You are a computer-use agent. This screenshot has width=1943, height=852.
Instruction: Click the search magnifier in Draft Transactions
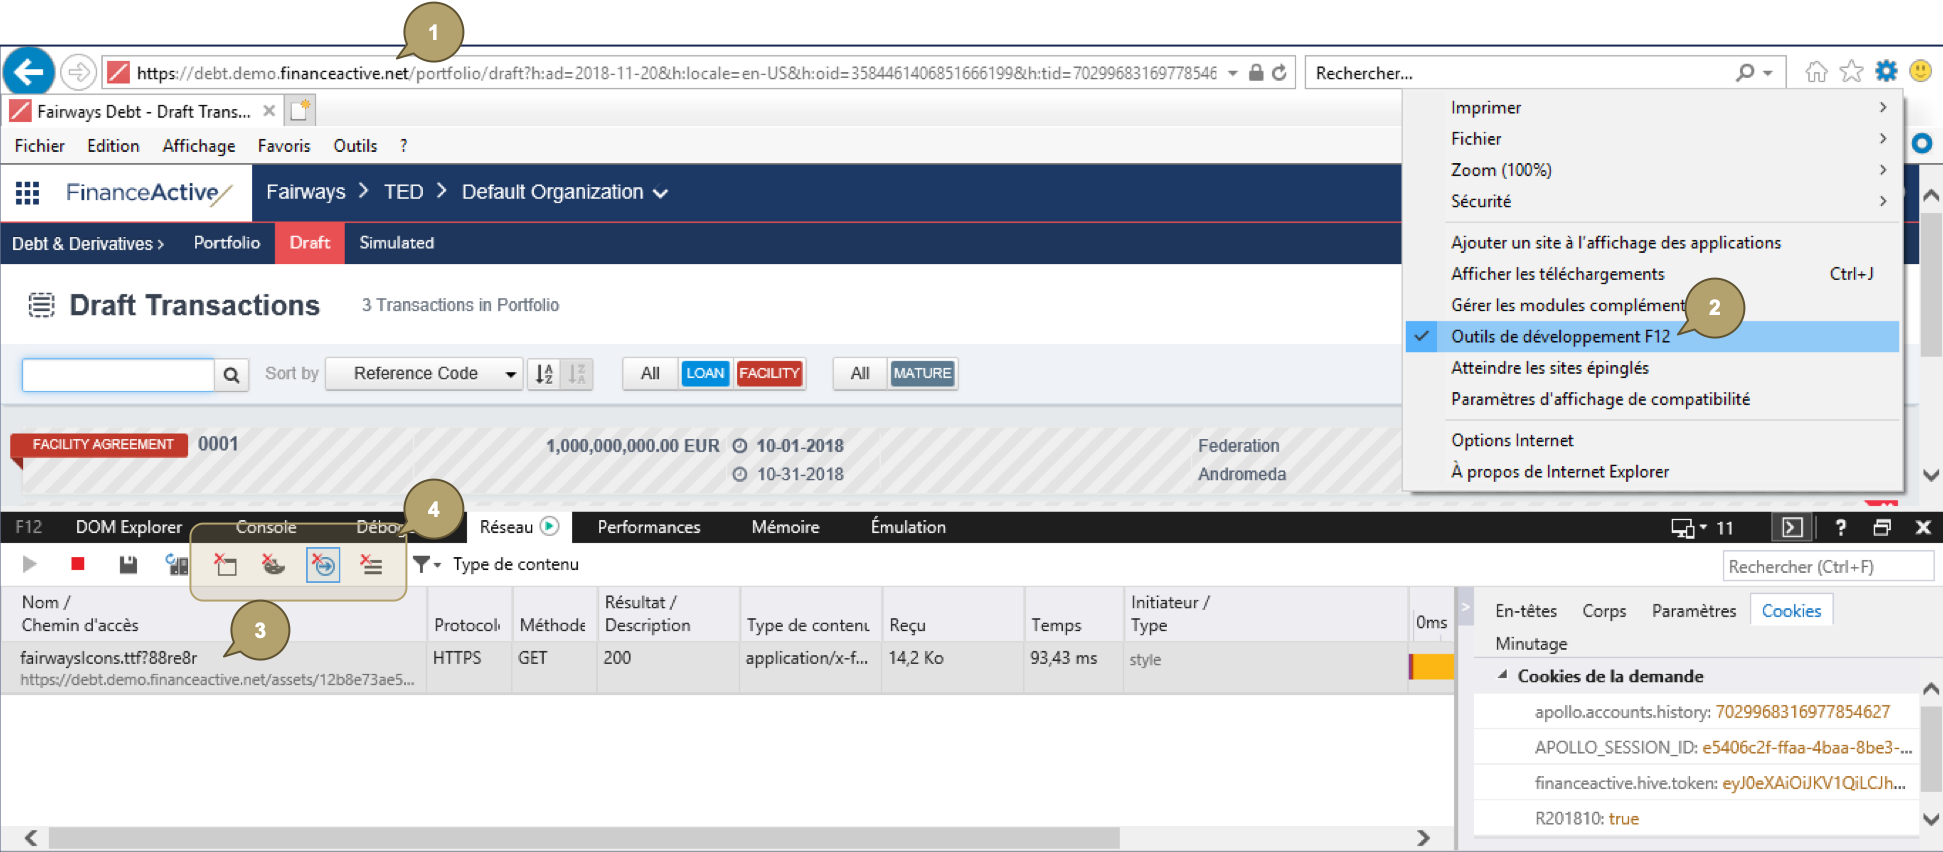coord(231,375)
